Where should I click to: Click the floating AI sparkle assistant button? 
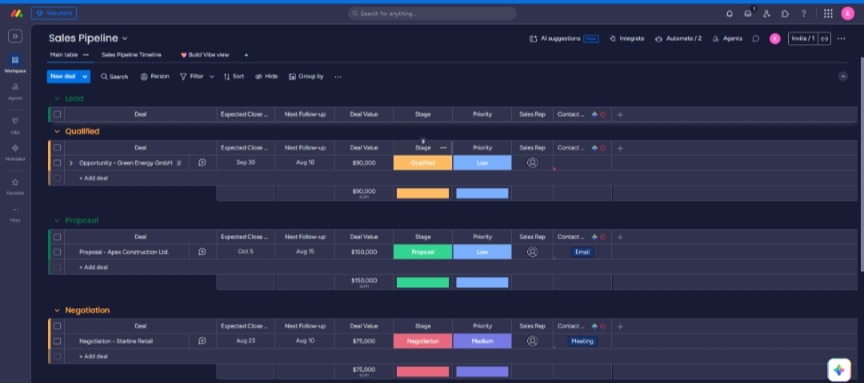[x=839, y=370]
